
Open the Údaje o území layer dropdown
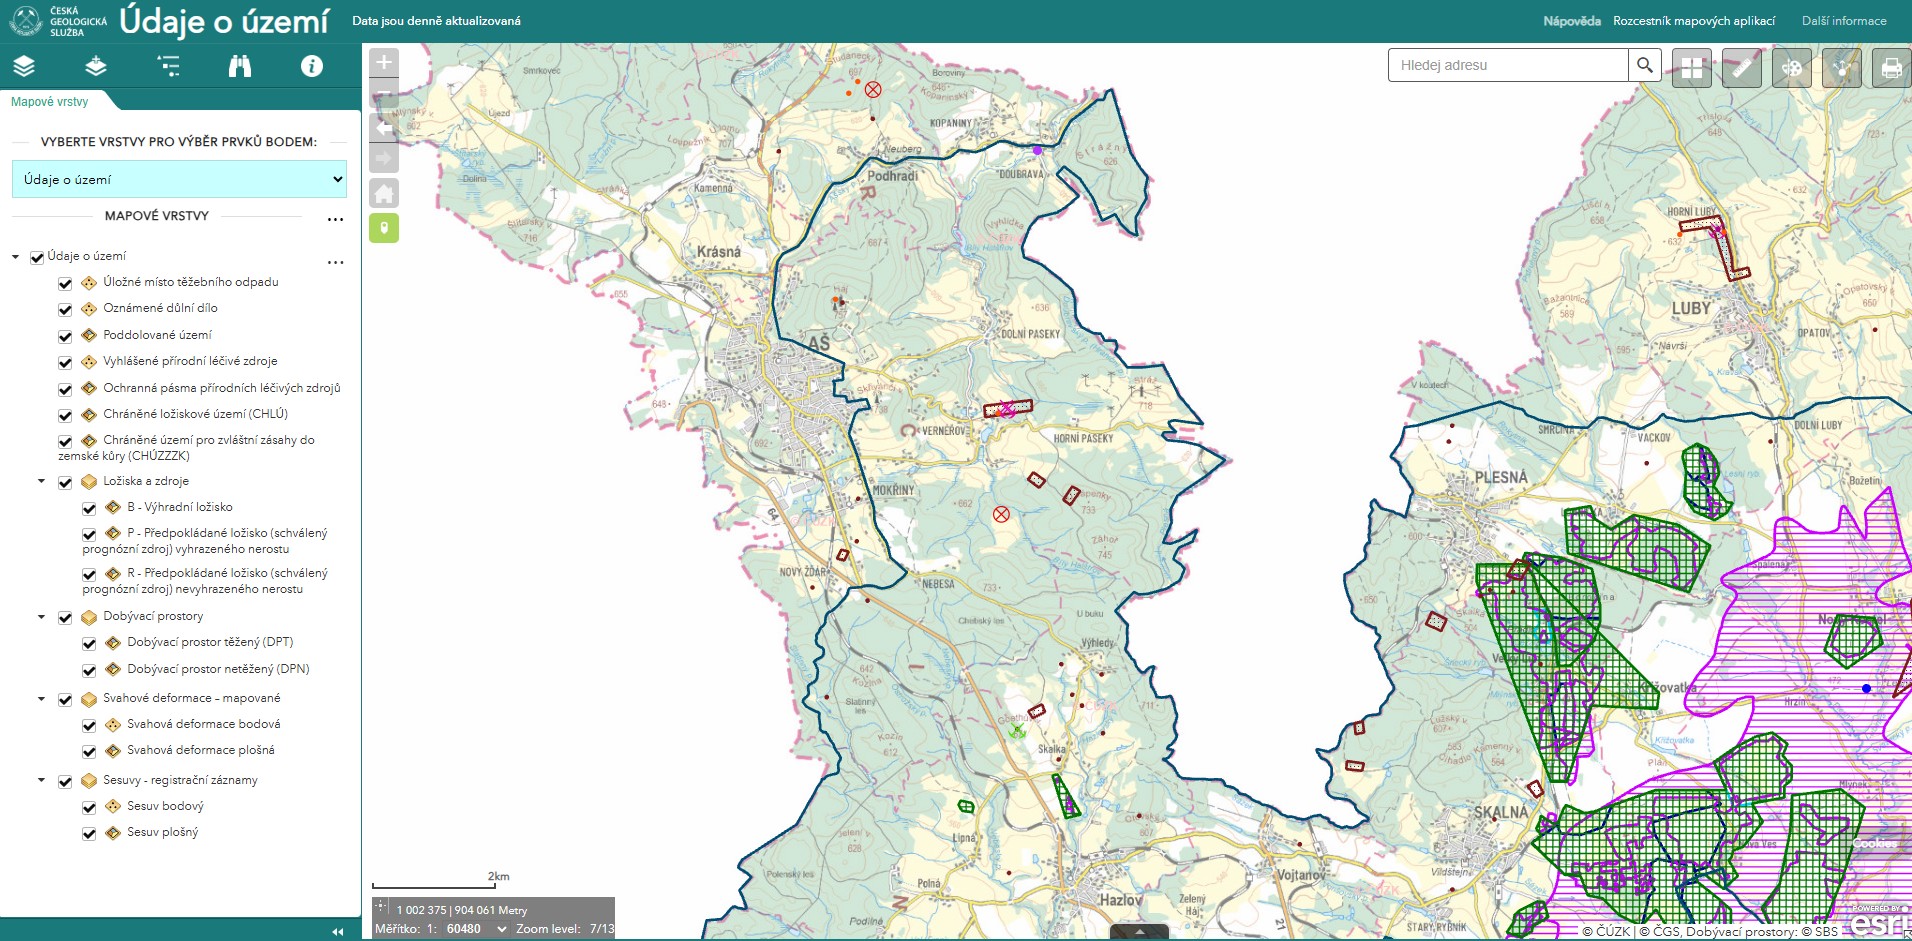tap(180, 179)
